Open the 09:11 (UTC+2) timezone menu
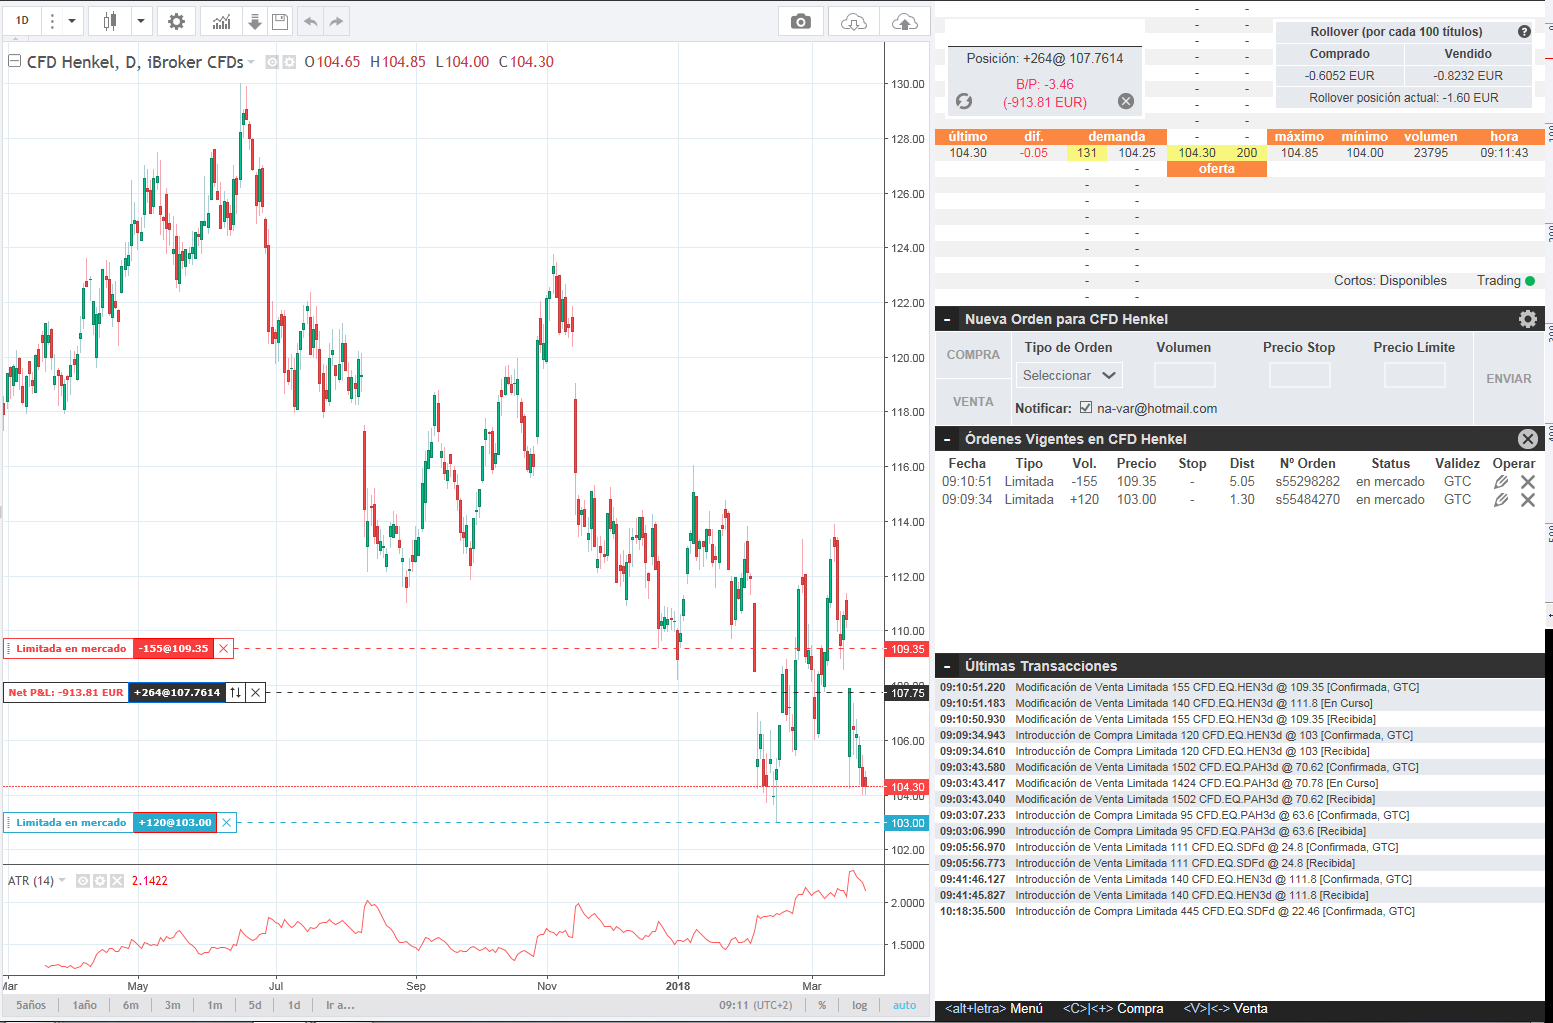 755,1005
